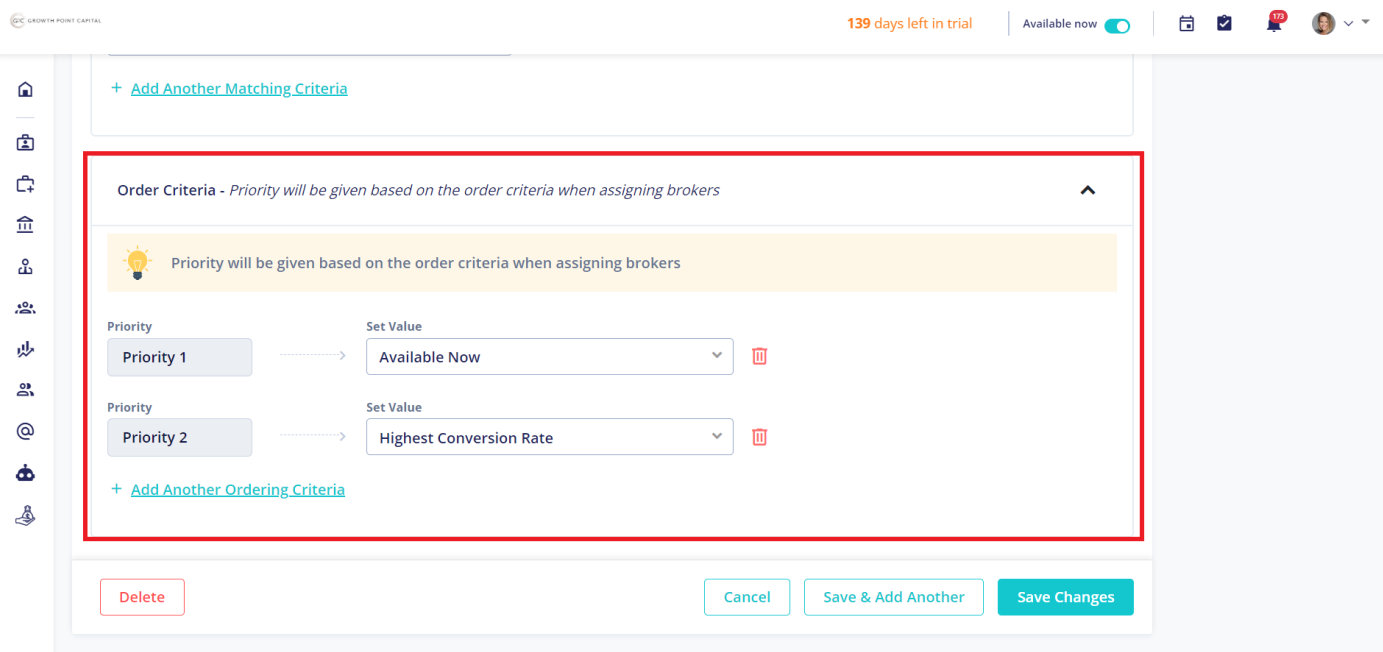Click Add Another Matching Criteria link

[239, 88]
